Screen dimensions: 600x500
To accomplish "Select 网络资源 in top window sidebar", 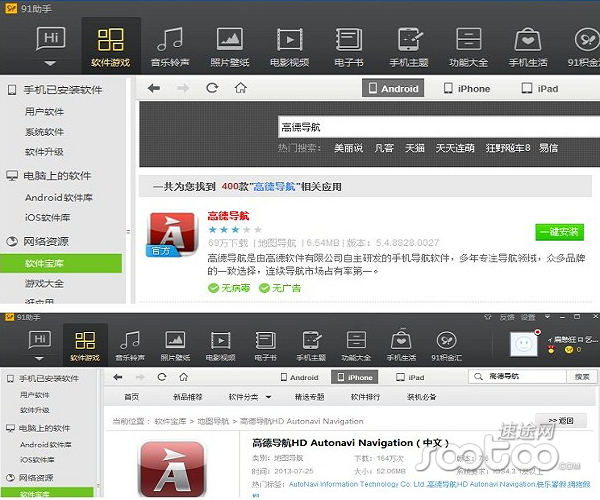I will (x=38, y=241).
